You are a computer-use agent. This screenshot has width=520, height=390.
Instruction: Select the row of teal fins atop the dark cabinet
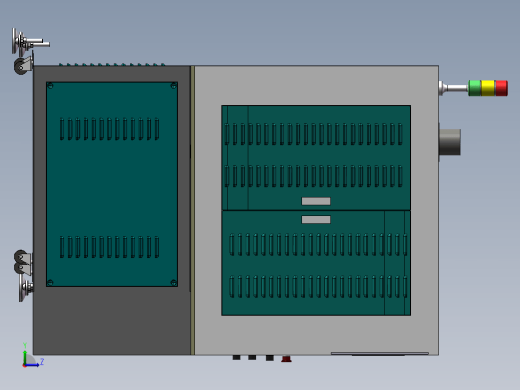[x=112, y=64]
